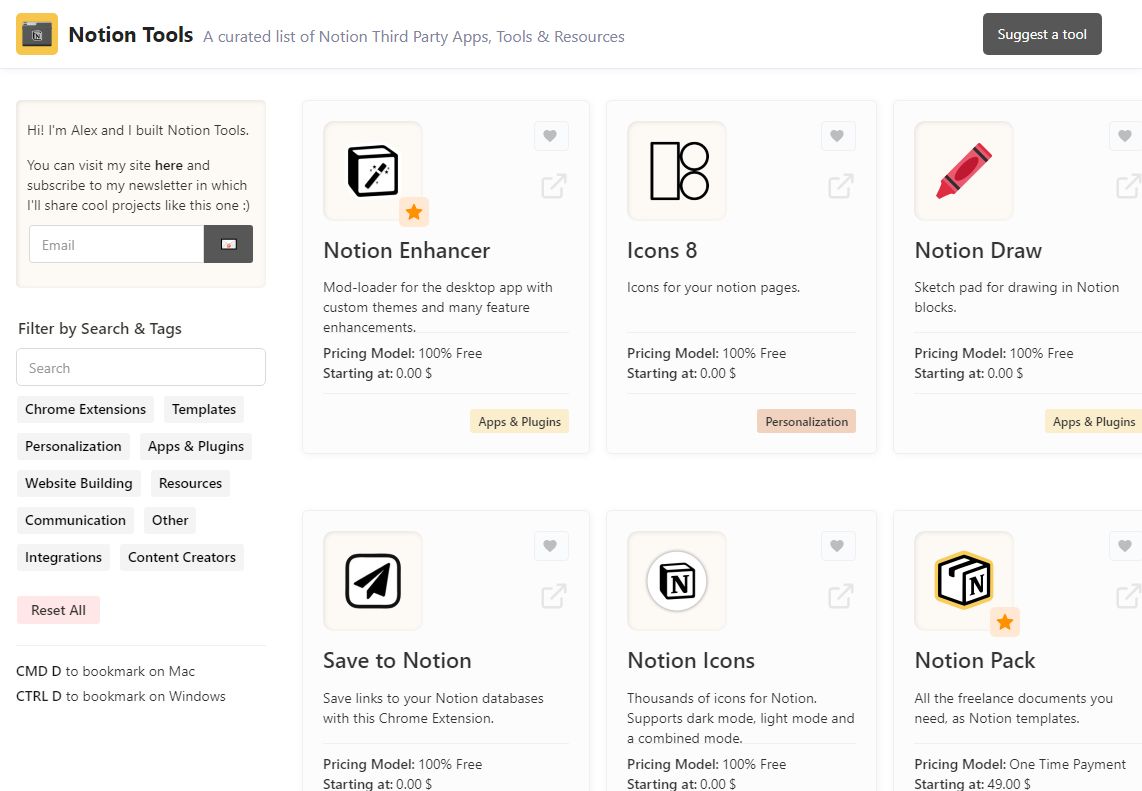
Task: Select 'Hi! I'm Alex and I built Notion Tools.'
Action: [x=138, y=130]
